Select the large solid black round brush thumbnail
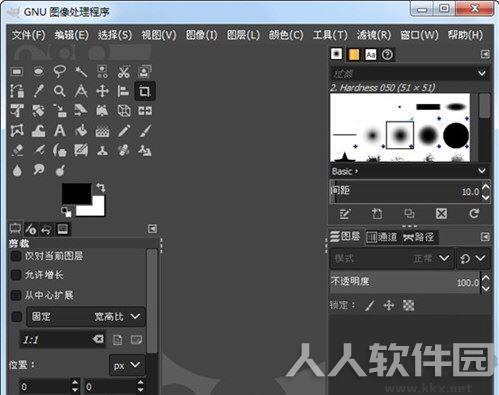This screenshot has height=395, width=499. pos(456,135)
